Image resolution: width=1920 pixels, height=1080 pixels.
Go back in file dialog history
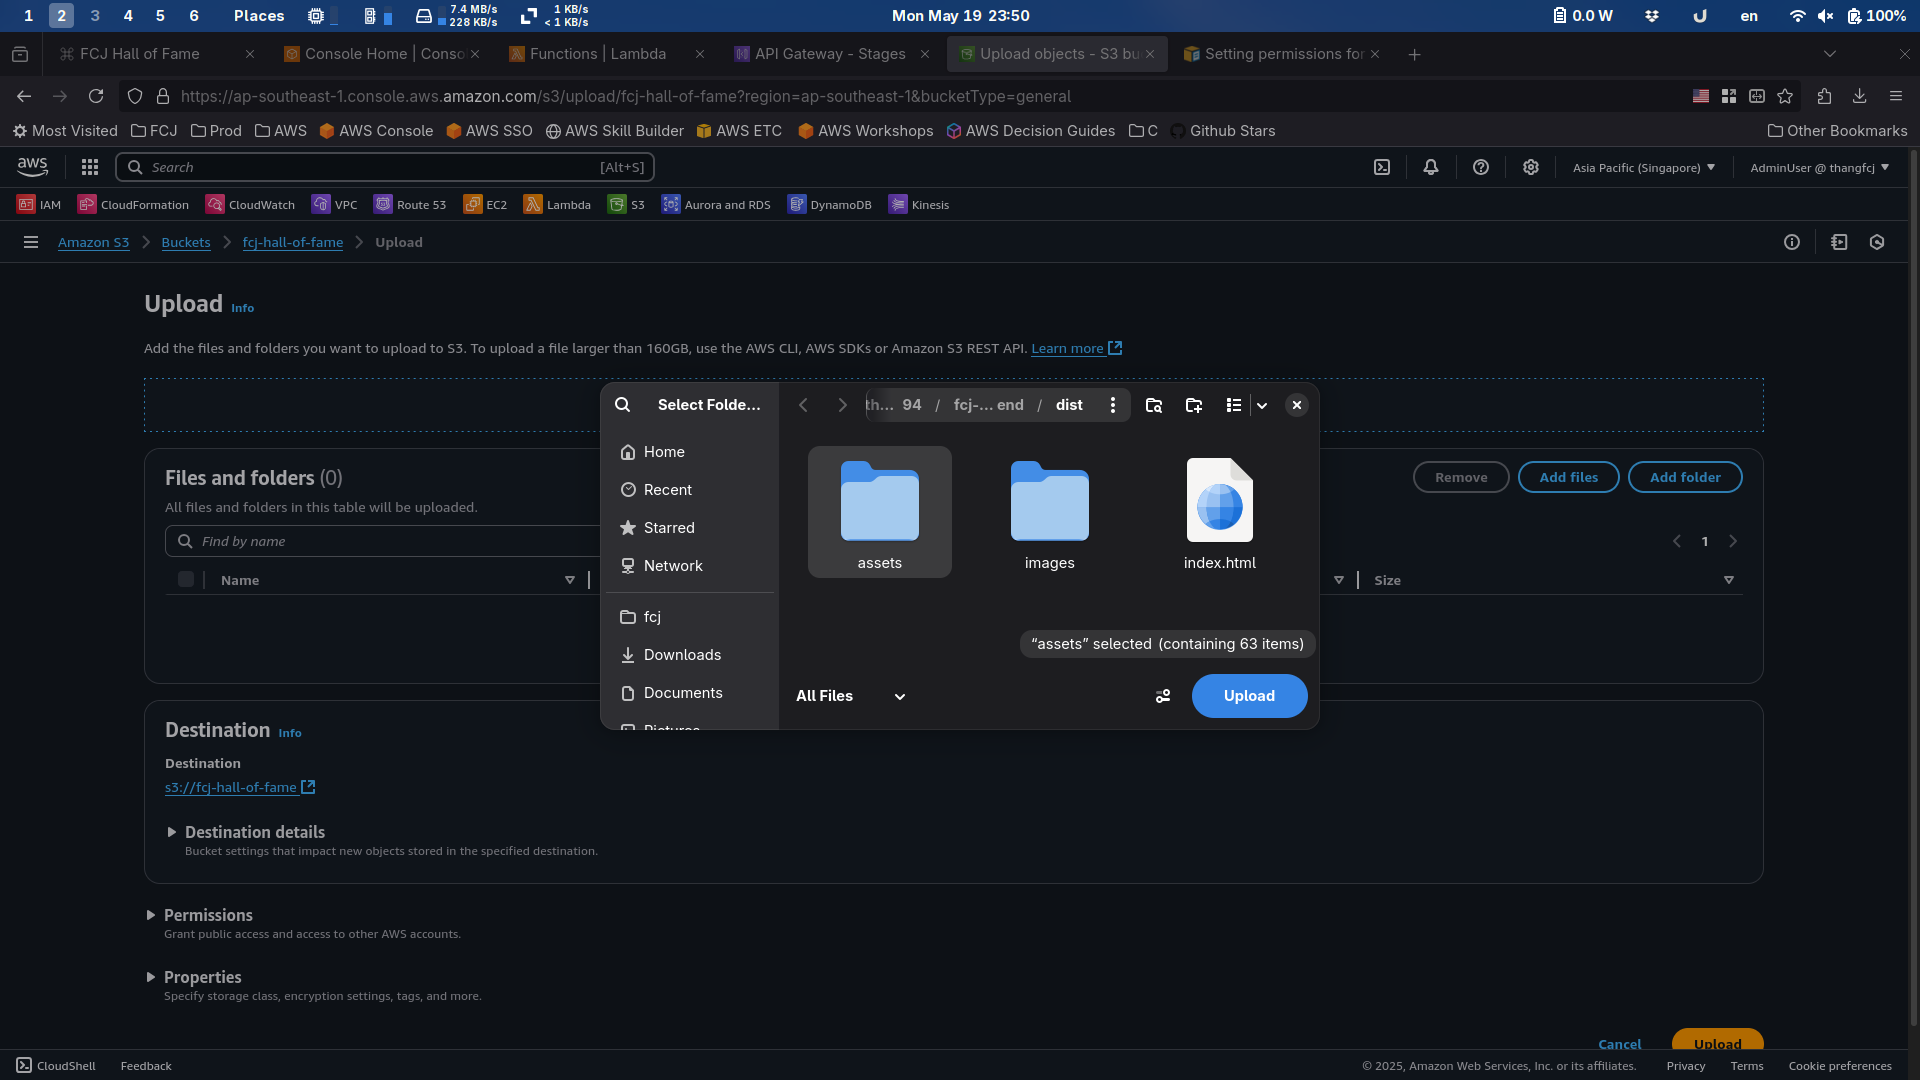803,405
